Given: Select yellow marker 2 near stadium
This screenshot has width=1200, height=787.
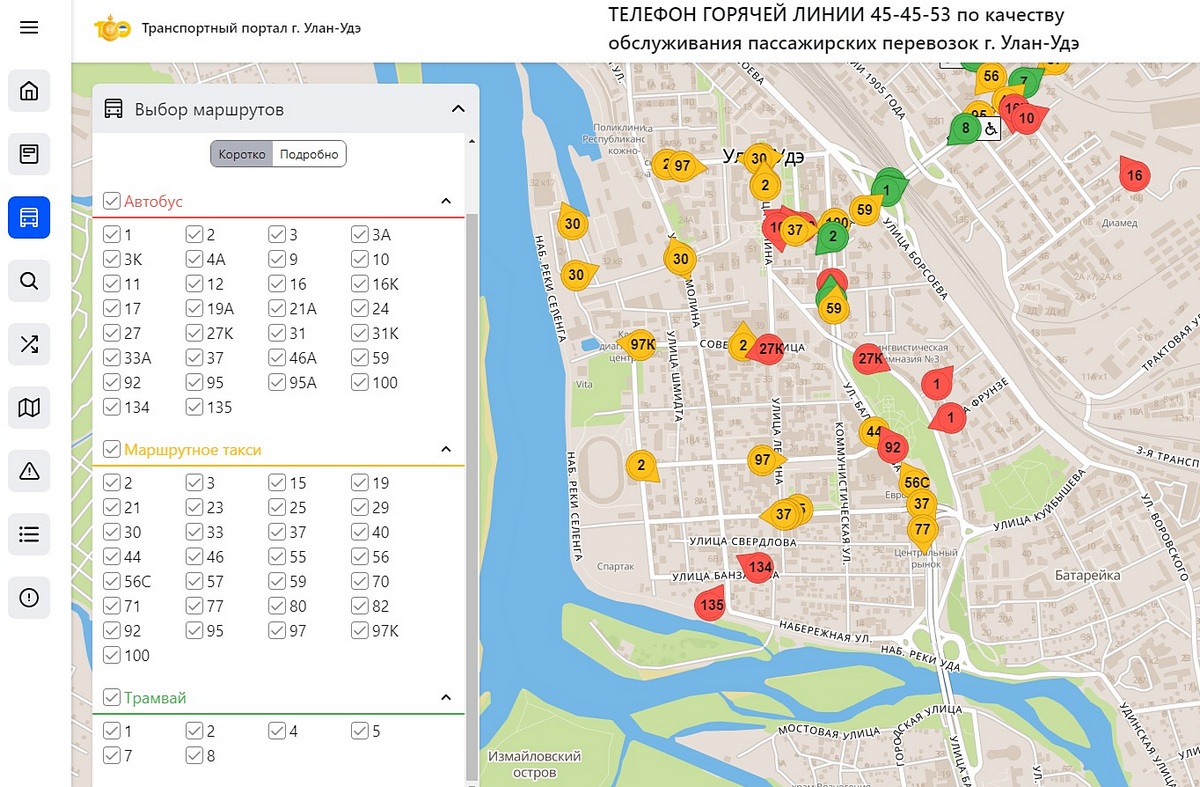Looking at the screenshot, I should pos(641,465).
